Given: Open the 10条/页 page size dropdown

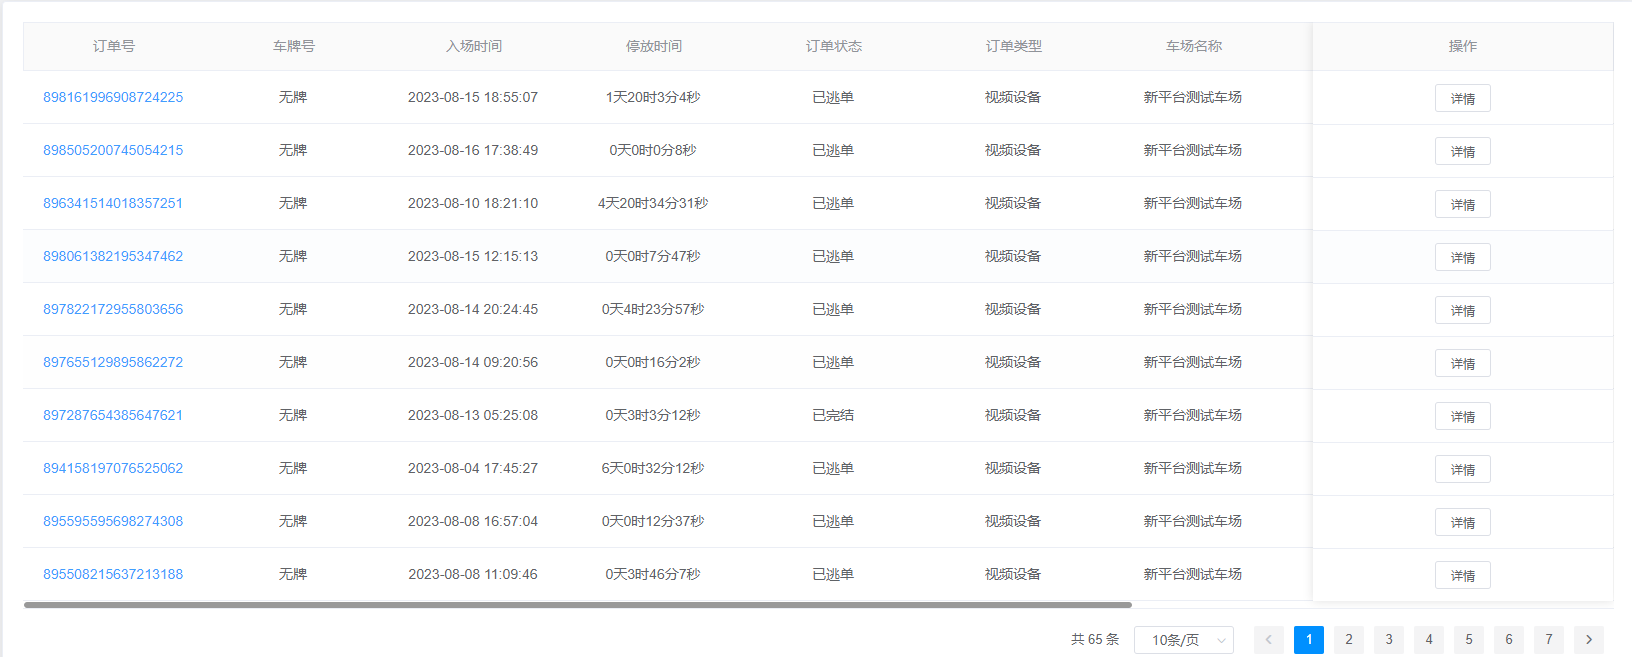Looking at the screenshot, I should (1183, 640).
